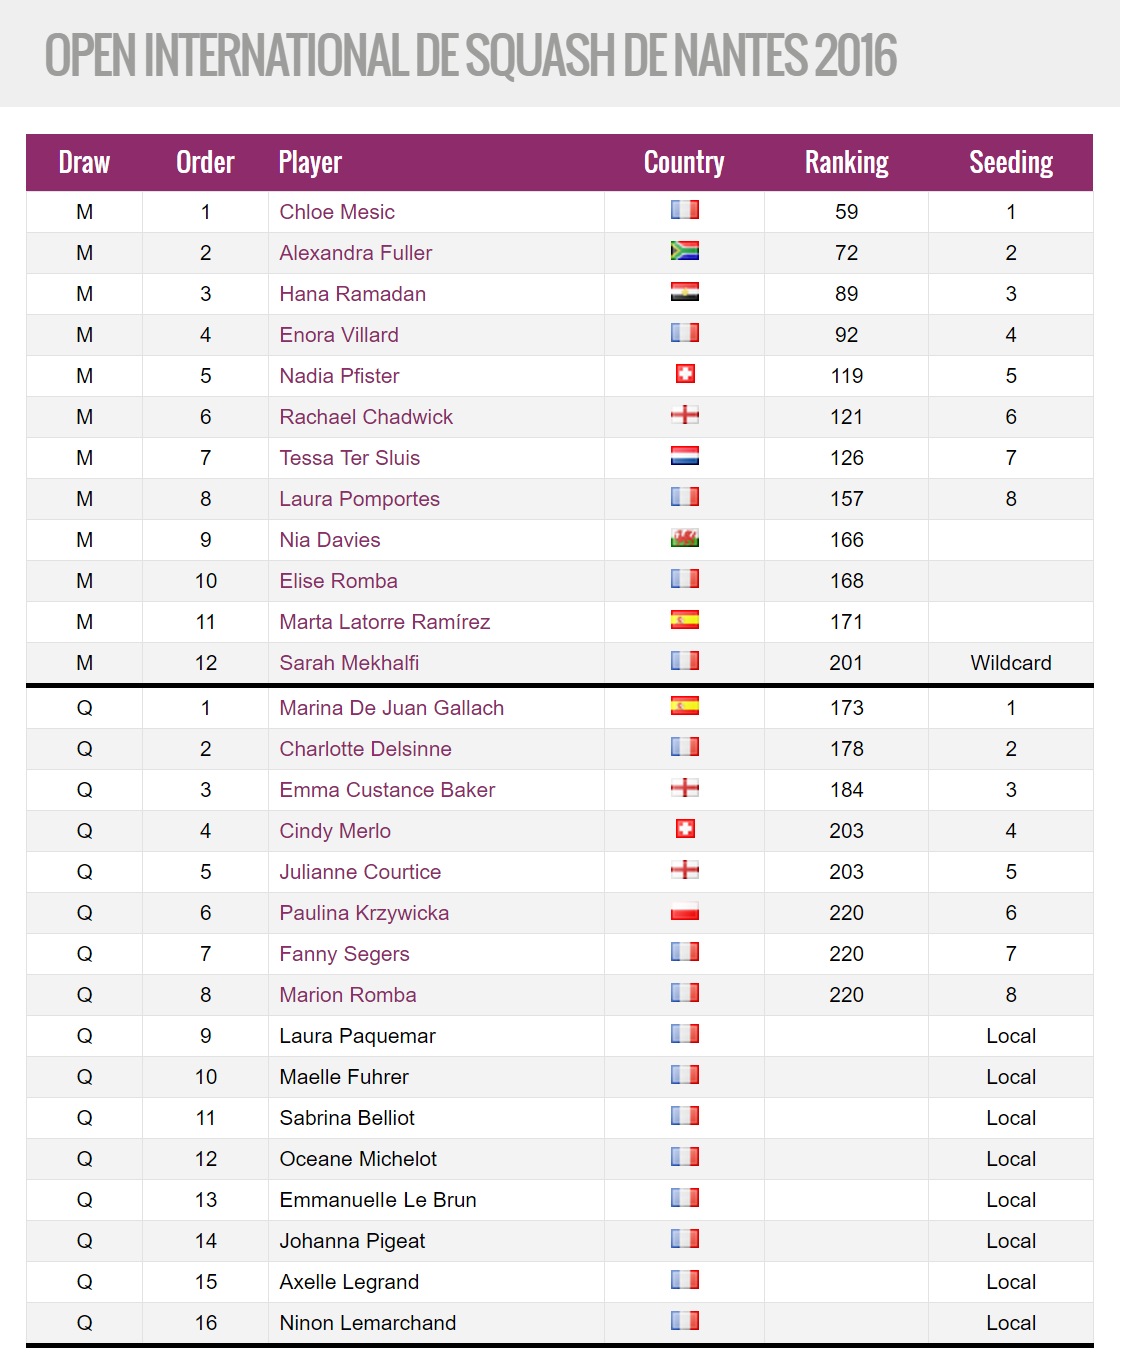This screenshot has height=1348, width=1121.
Task: Click Egypt flag in Hana Ramadan row
Action: (685, 292)
